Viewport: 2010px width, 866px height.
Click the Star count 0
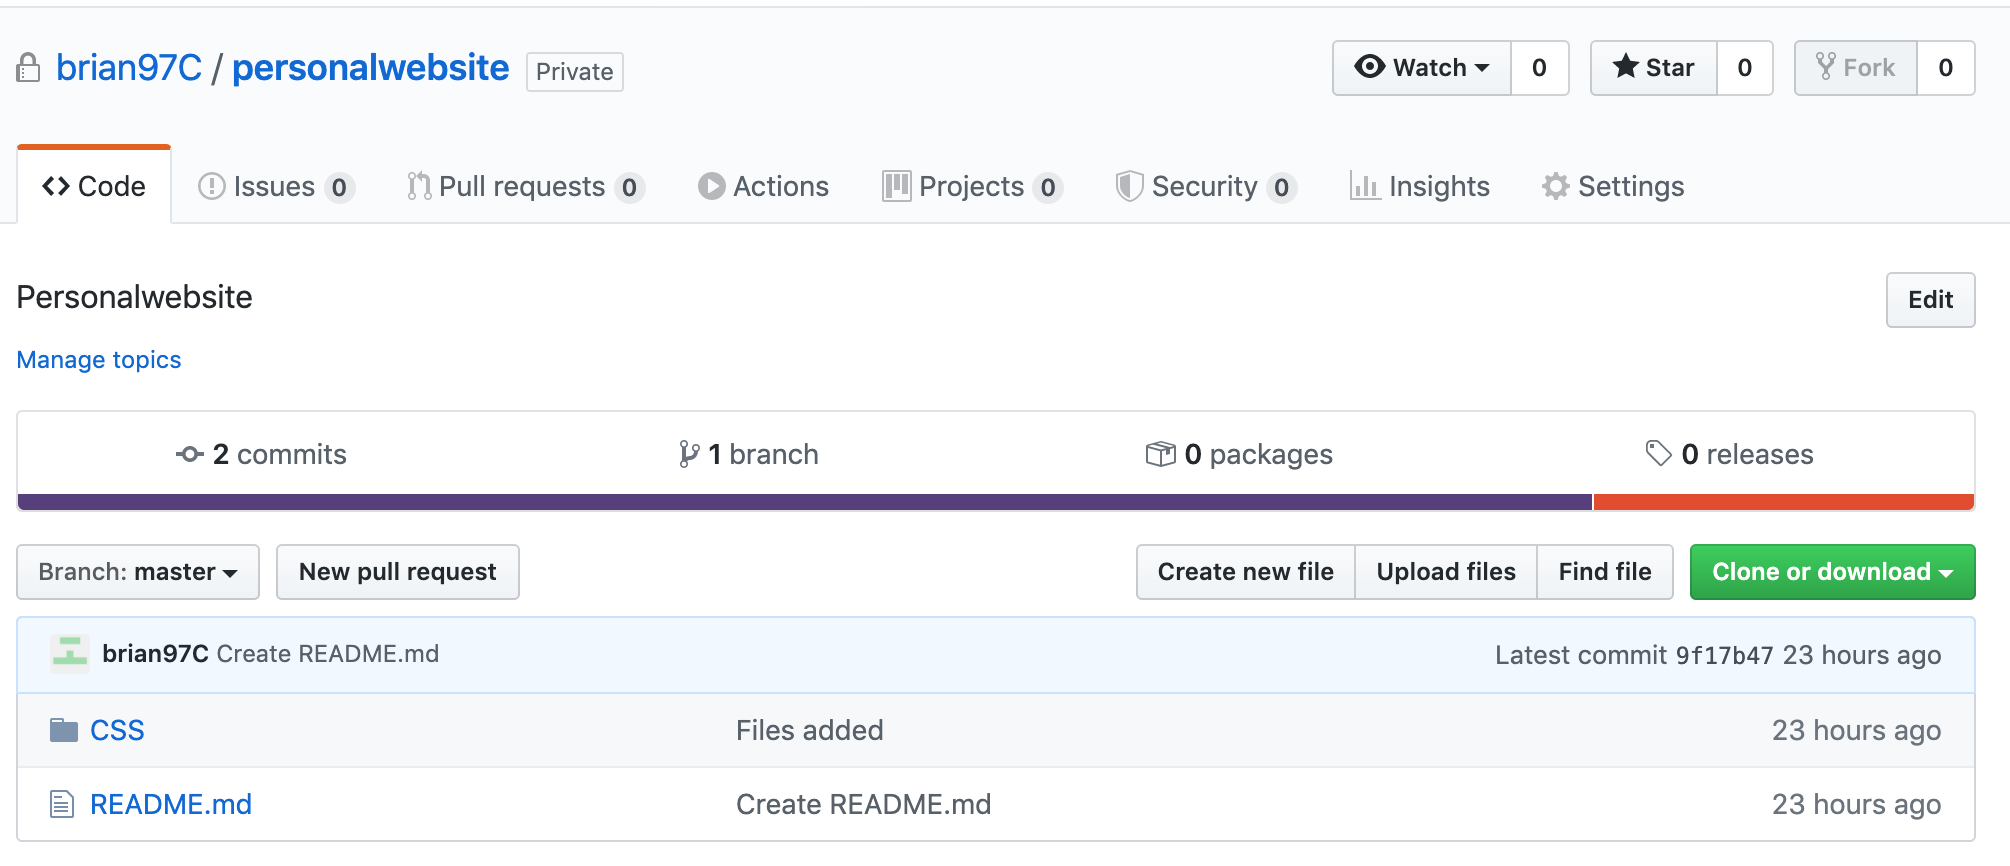coord(1745,68)
